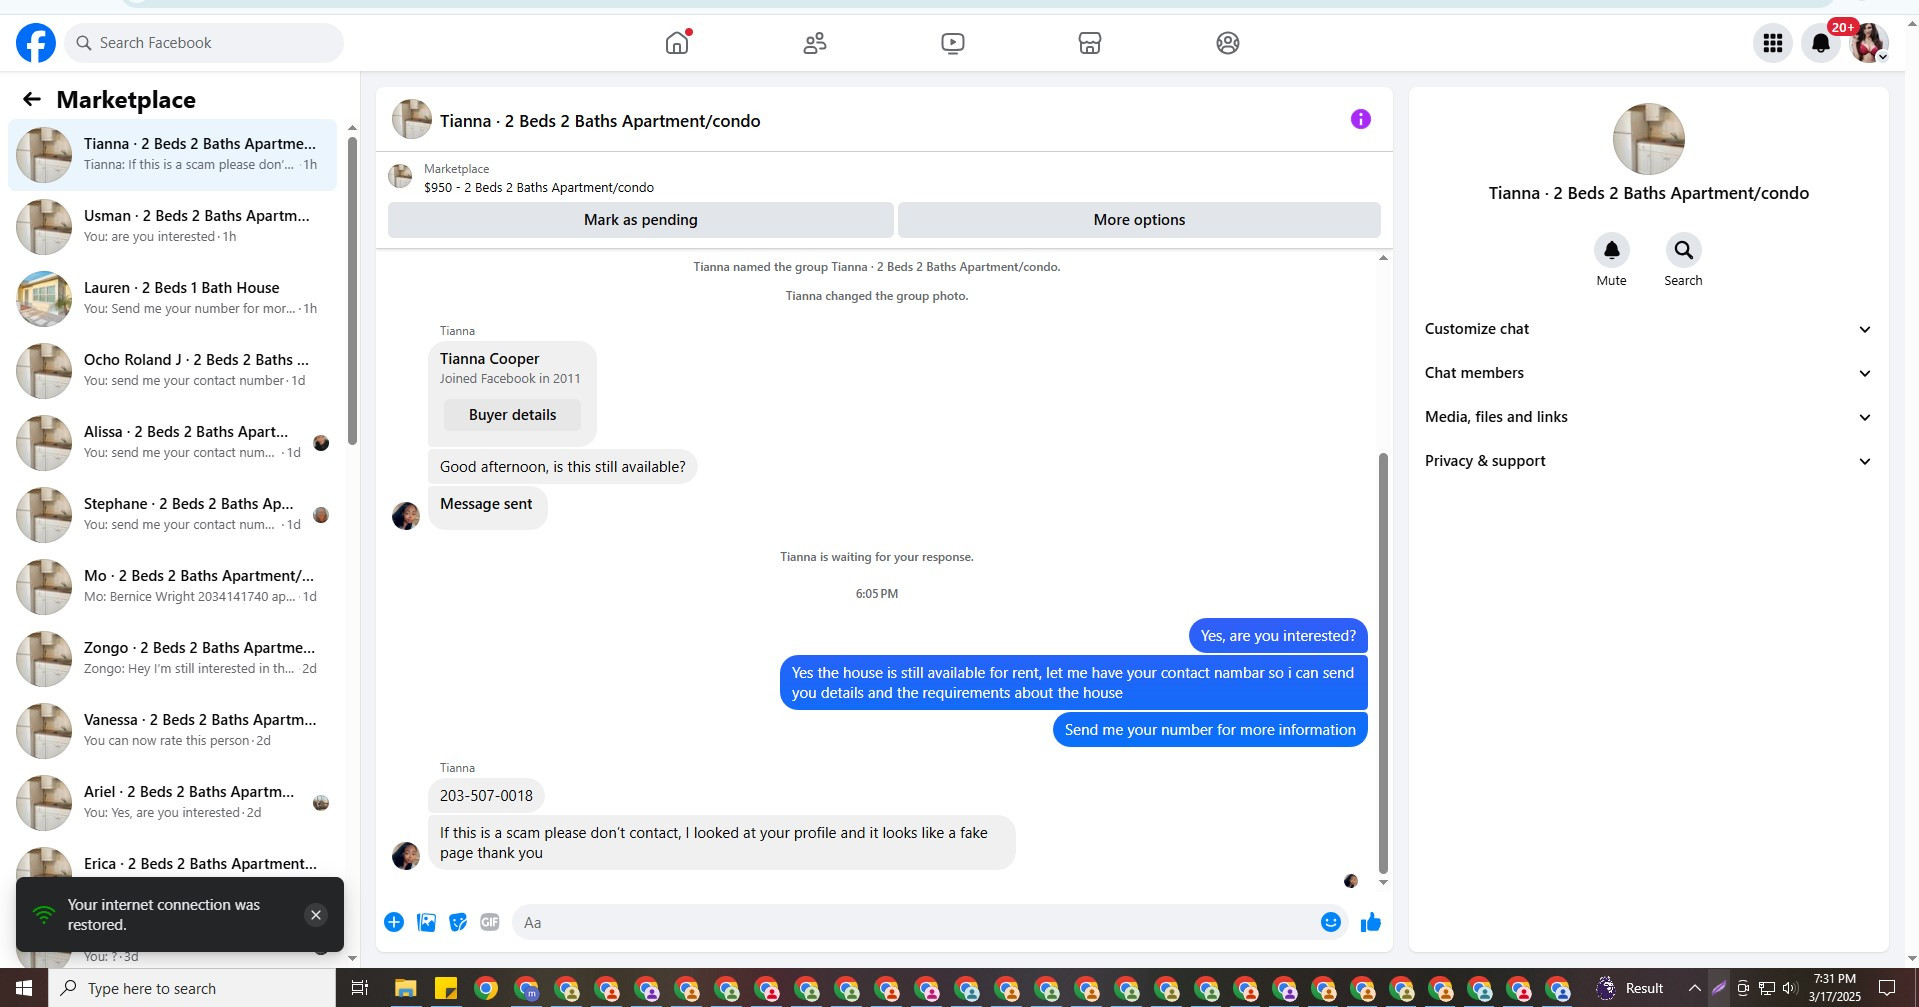This screenshot has height=1007, width=1919.
Task: Open File Explorer from the taskbar
Action: pyautogui.click(x=405, y=988)
